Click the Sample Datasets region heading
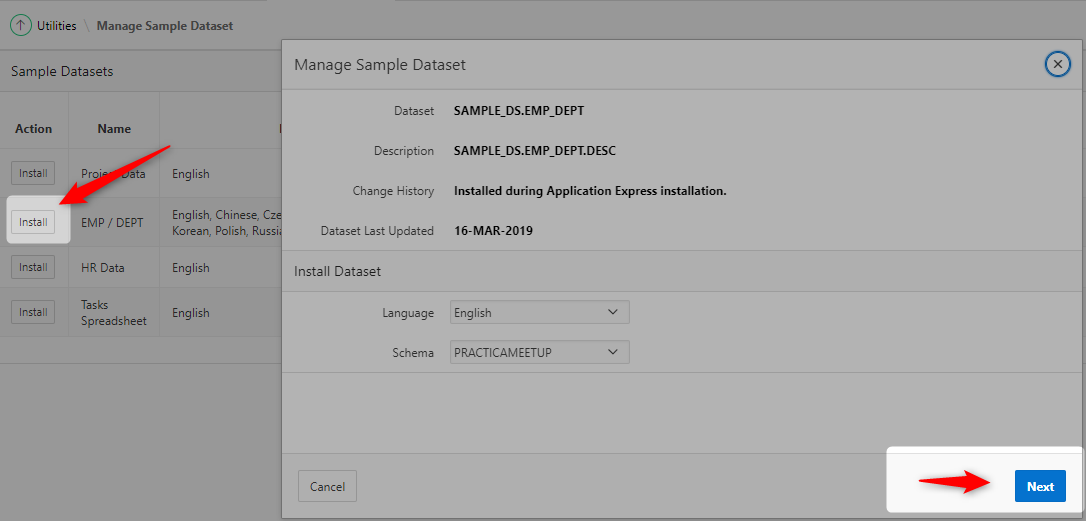Image resolution: width=1086 pixels, height=521 pixels. (x=62, y=72)
